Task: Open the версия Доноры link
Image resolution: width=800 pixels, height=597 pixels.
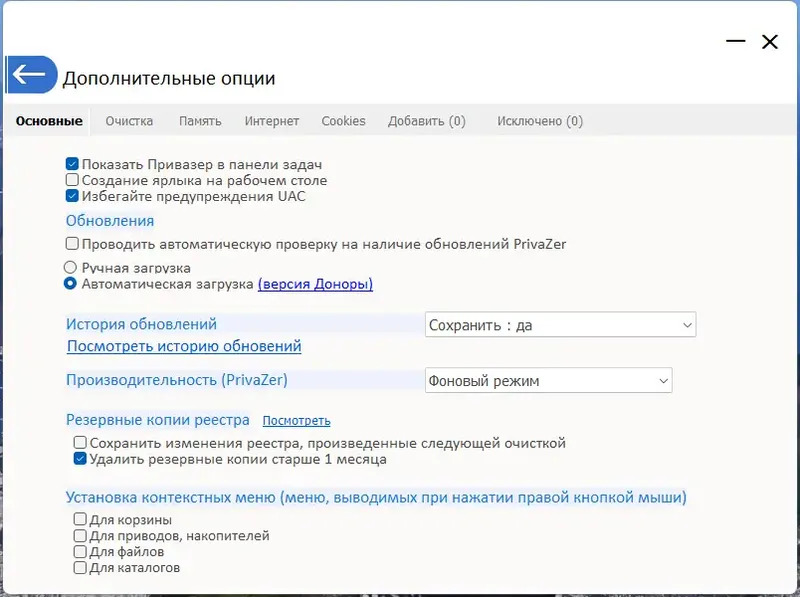Action: click(315, 284)
